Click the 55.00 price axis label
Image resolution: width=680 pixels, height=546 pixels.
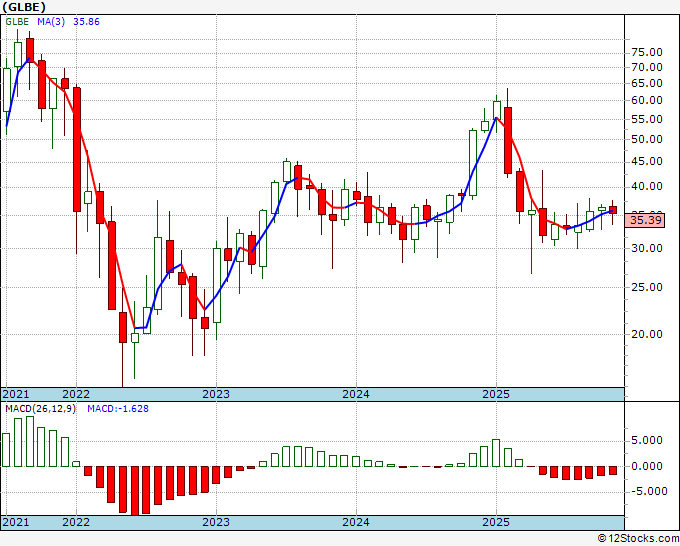(647, 119)
